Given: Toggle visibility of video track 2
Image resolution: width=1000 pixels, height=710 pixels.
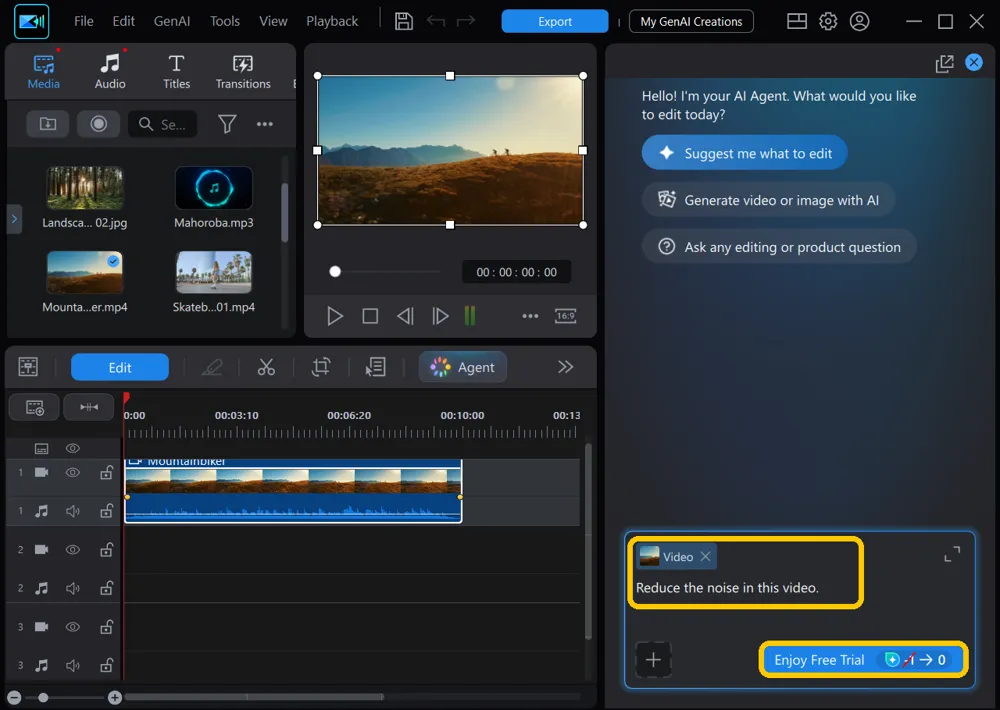Looking at the screenshot, I should click(x=73, y=549).
